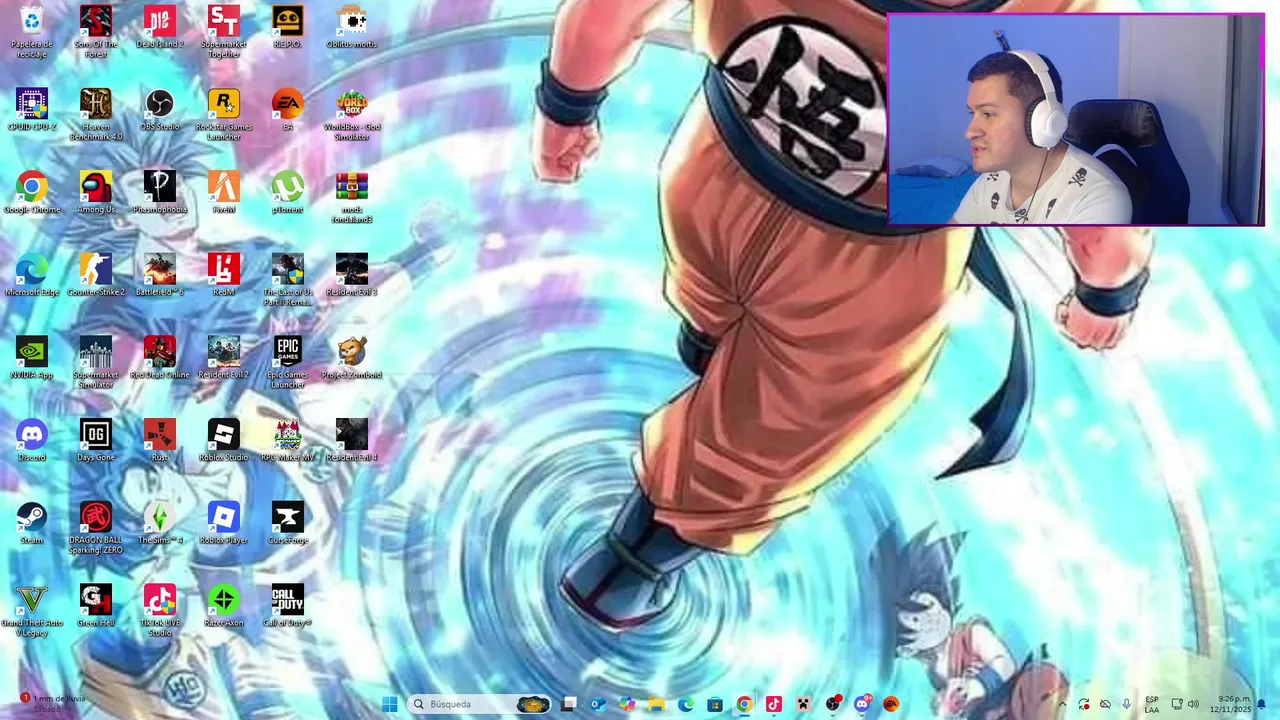Click the Microsoft Edge desktop shortcut

[32, 276]
